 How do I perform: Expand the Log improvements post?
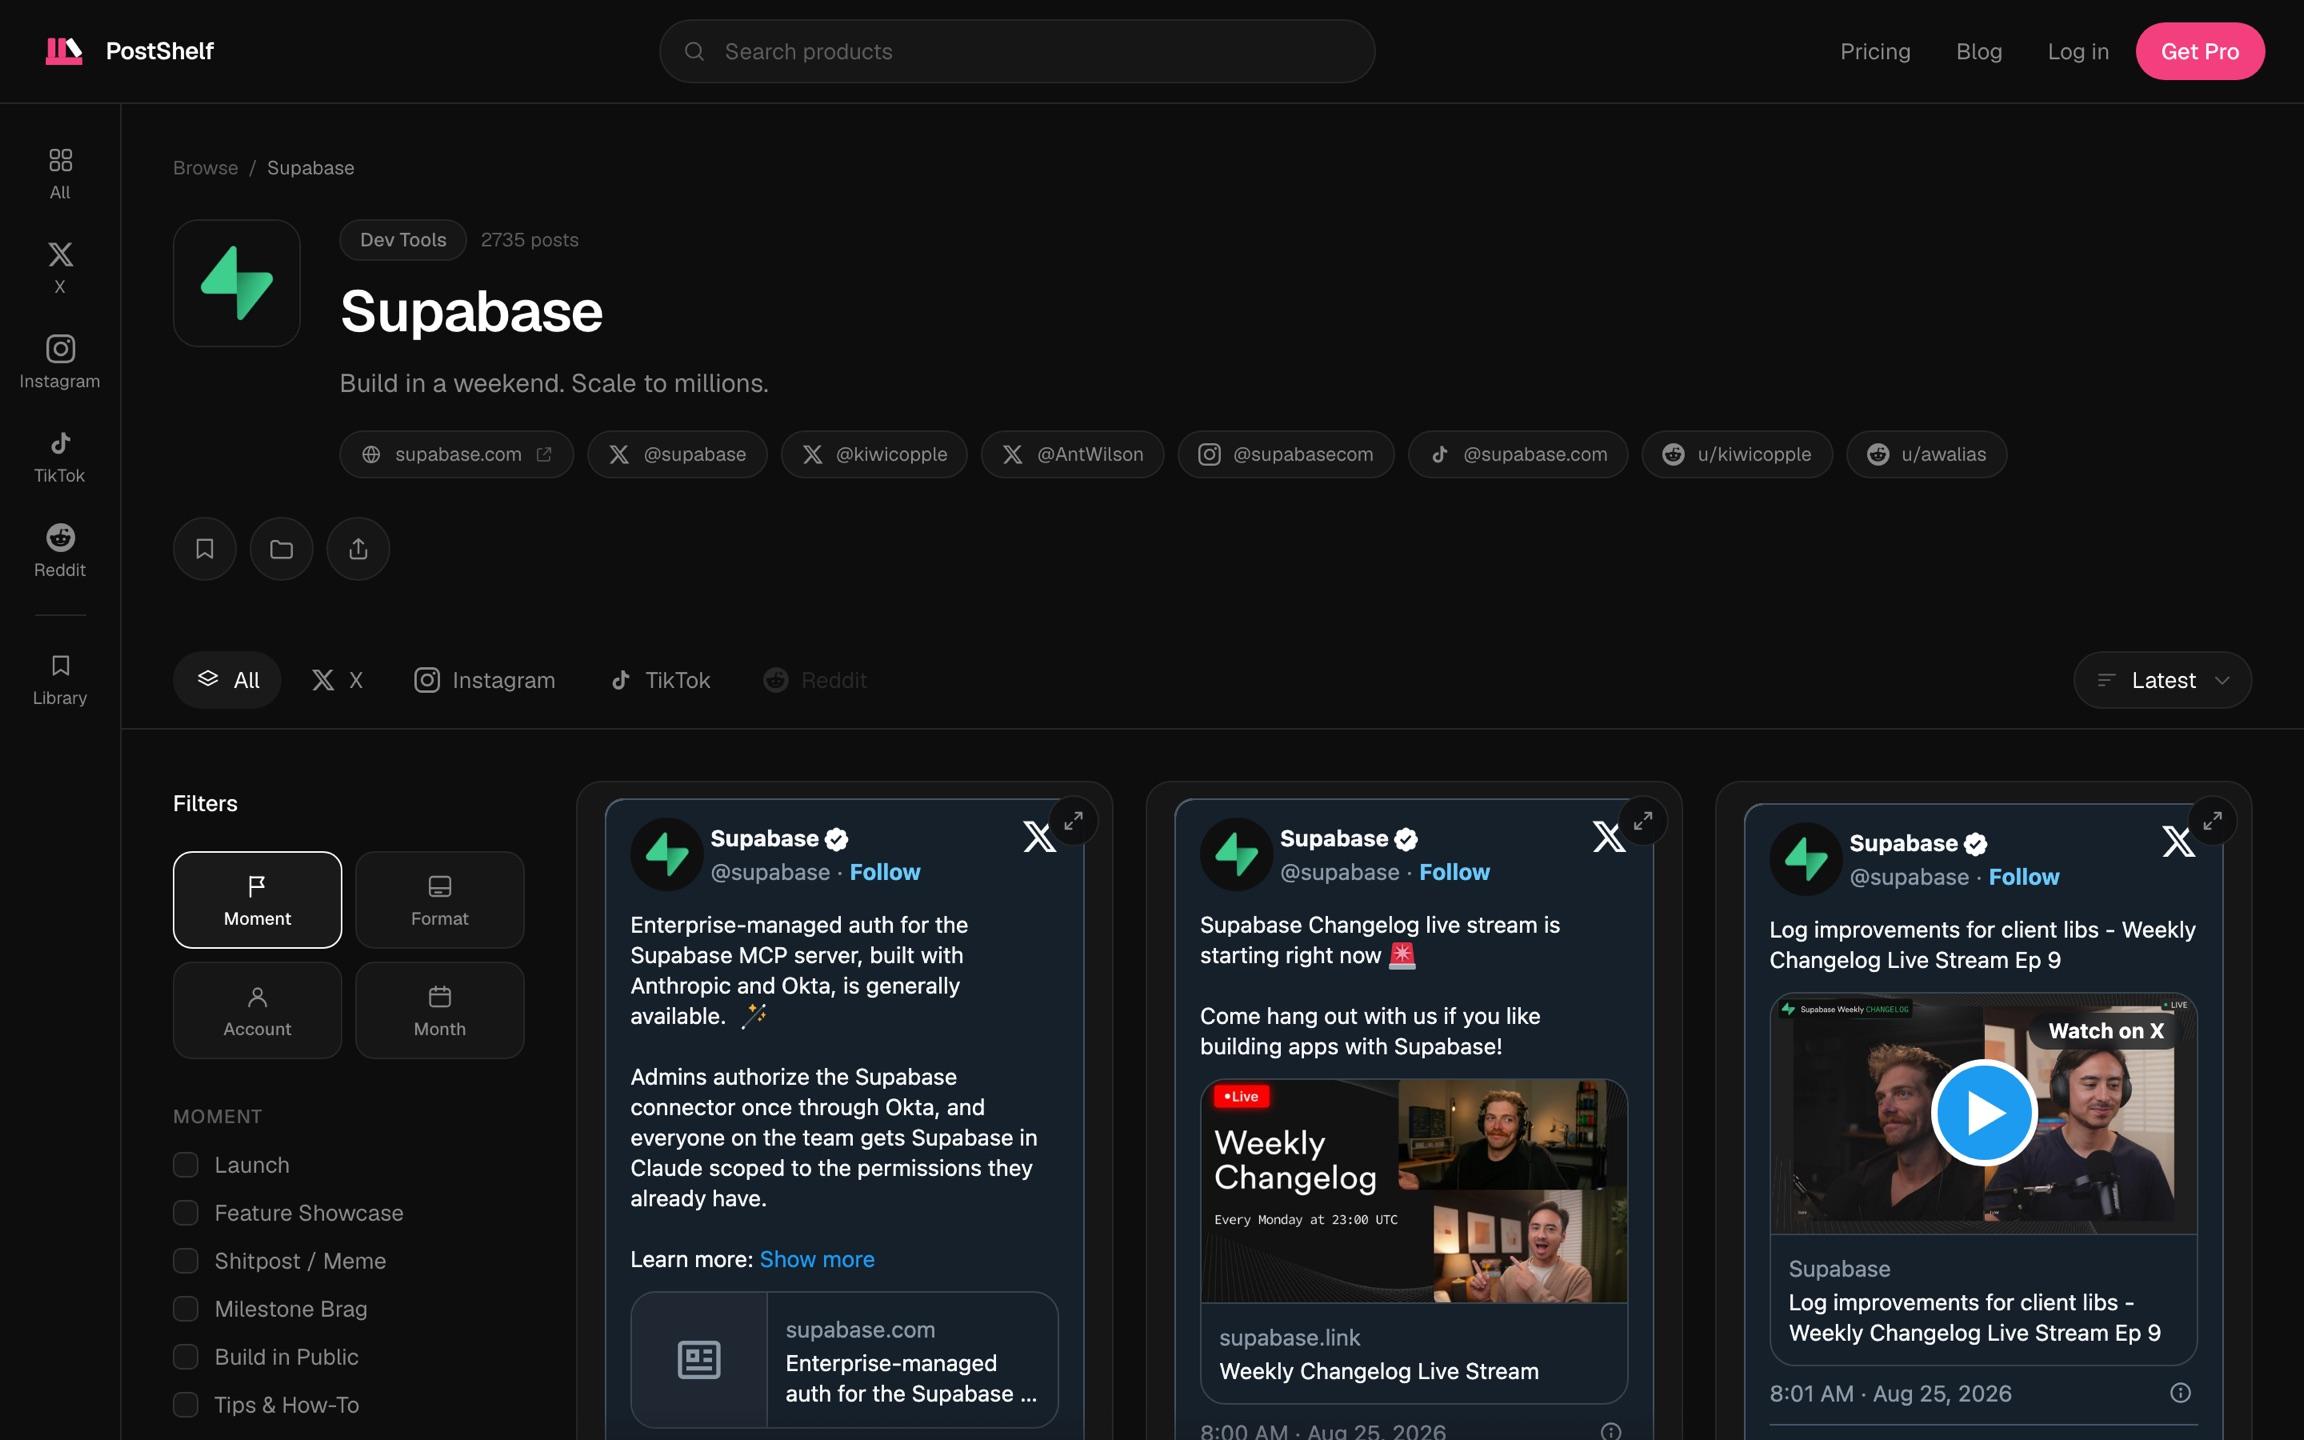point(2212,821)
